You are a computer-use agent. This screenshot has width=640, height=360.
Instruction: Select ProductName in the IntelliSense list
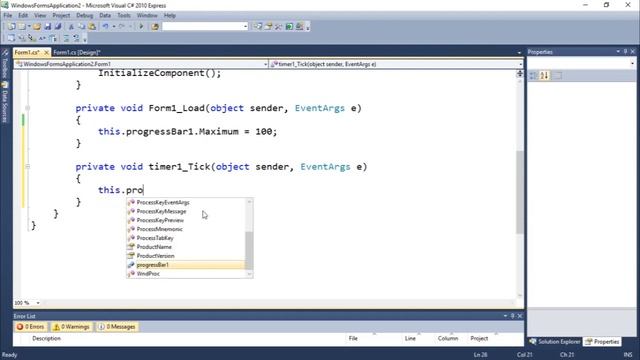coord(186,247)
